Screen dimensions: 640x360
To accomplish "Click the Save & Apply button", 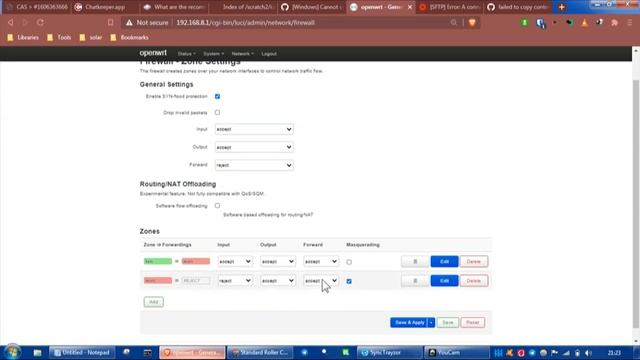I will click(x=409, y=322).
